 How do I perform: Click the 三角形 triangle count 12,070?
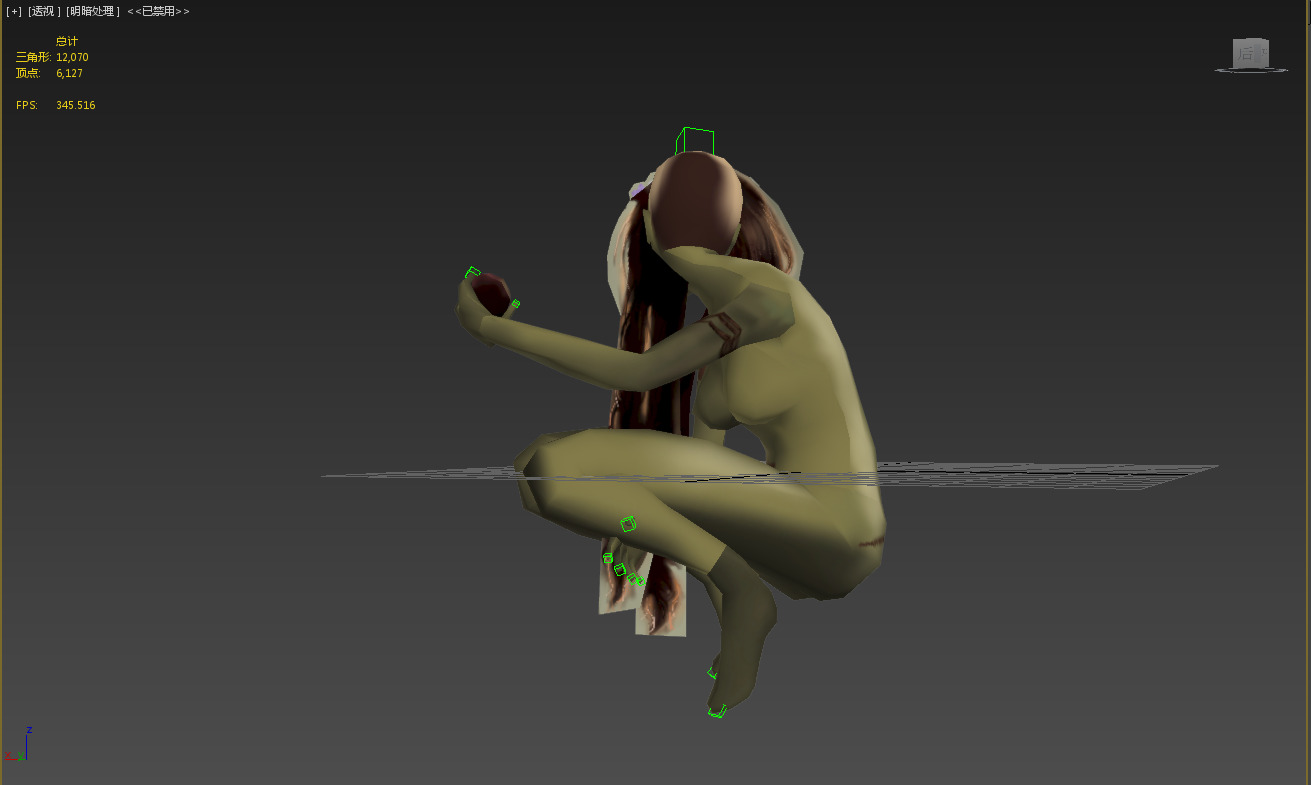click(x=72, y=57)
